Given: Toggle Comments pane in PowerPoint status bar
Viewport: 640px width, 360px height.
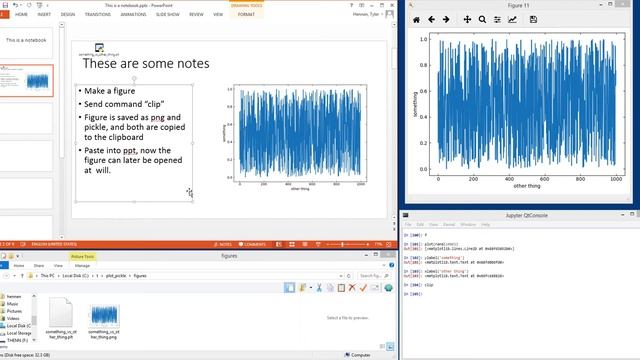Looking at the screenshot, I should click(252, 244).
